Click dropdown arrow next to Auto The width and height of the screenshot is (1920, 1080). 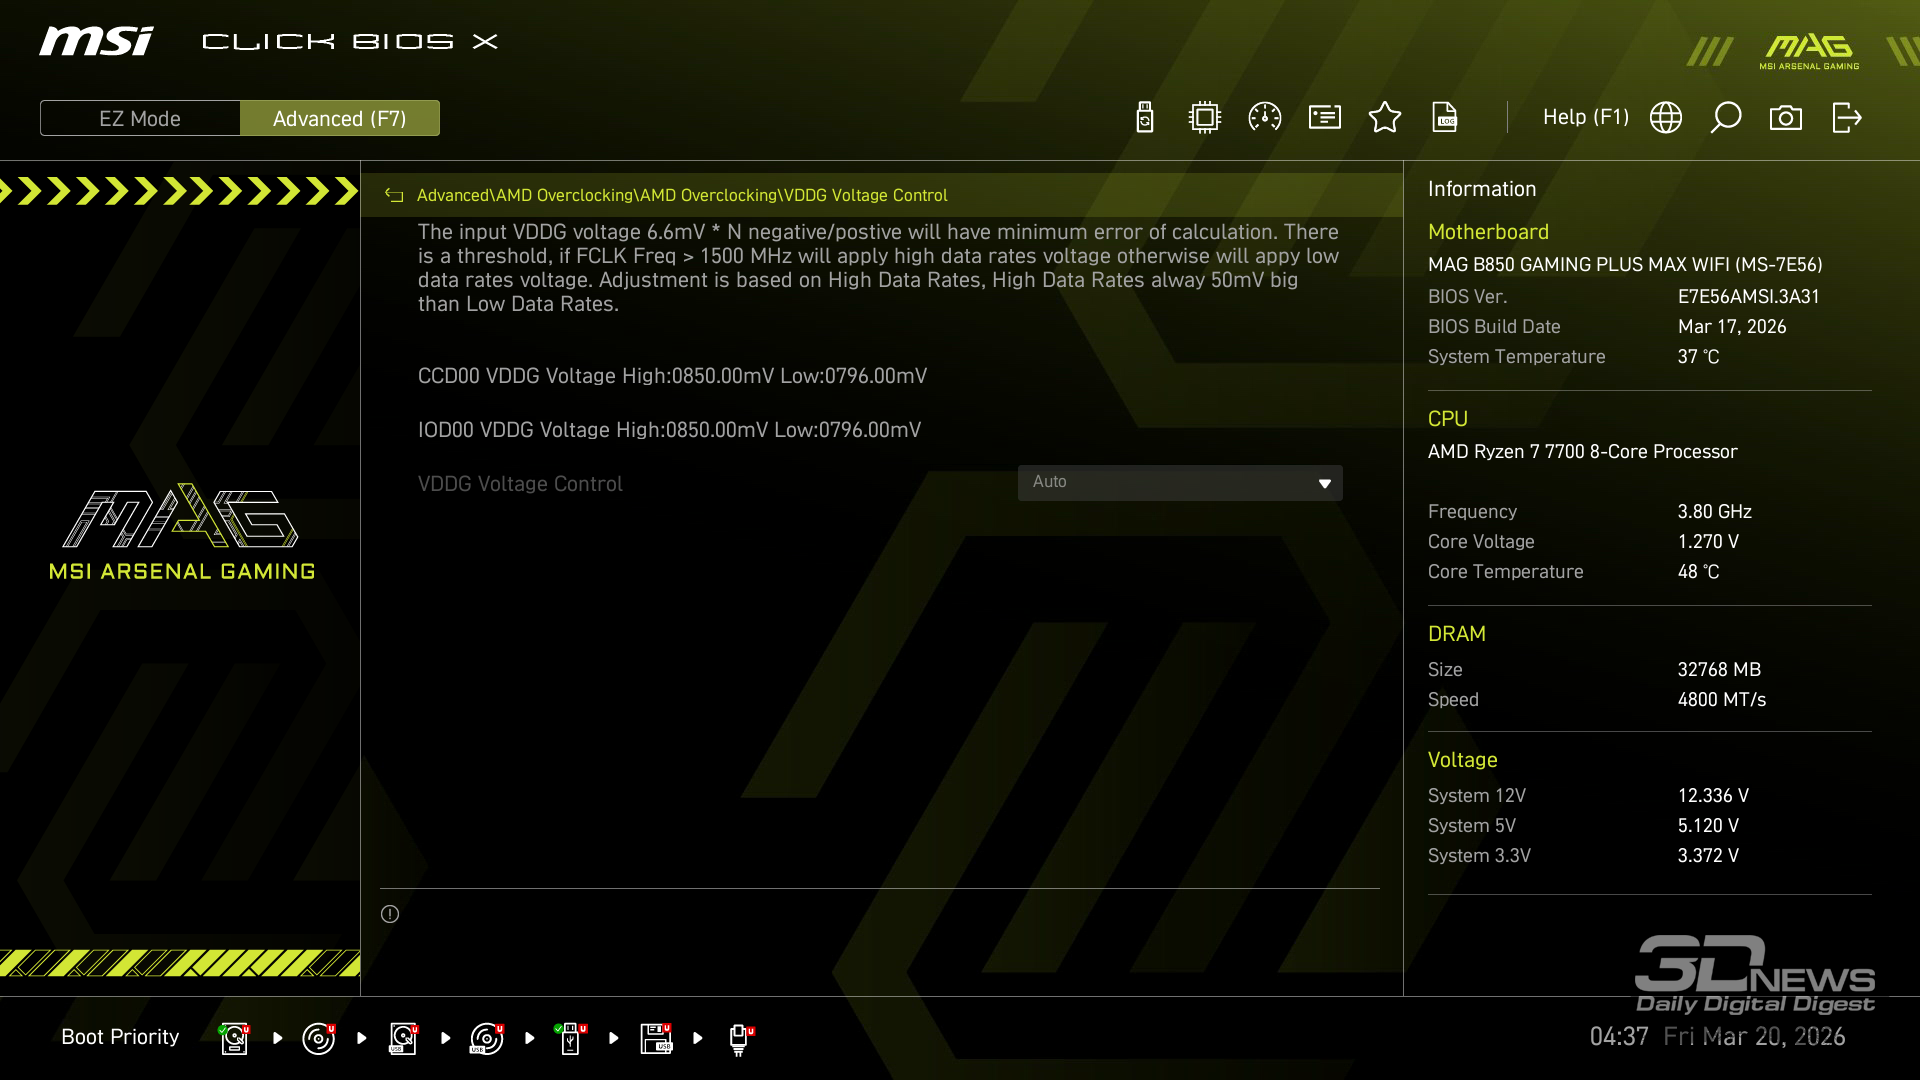[x=1324, y=484]
